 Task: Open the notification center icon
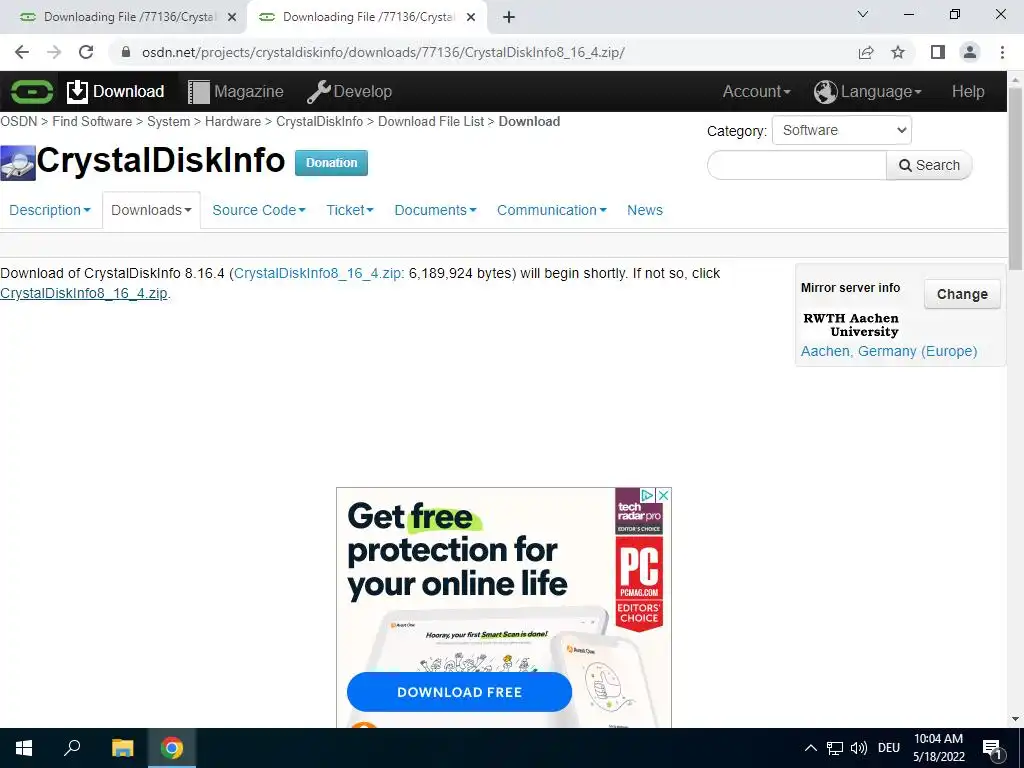point(993,748)
